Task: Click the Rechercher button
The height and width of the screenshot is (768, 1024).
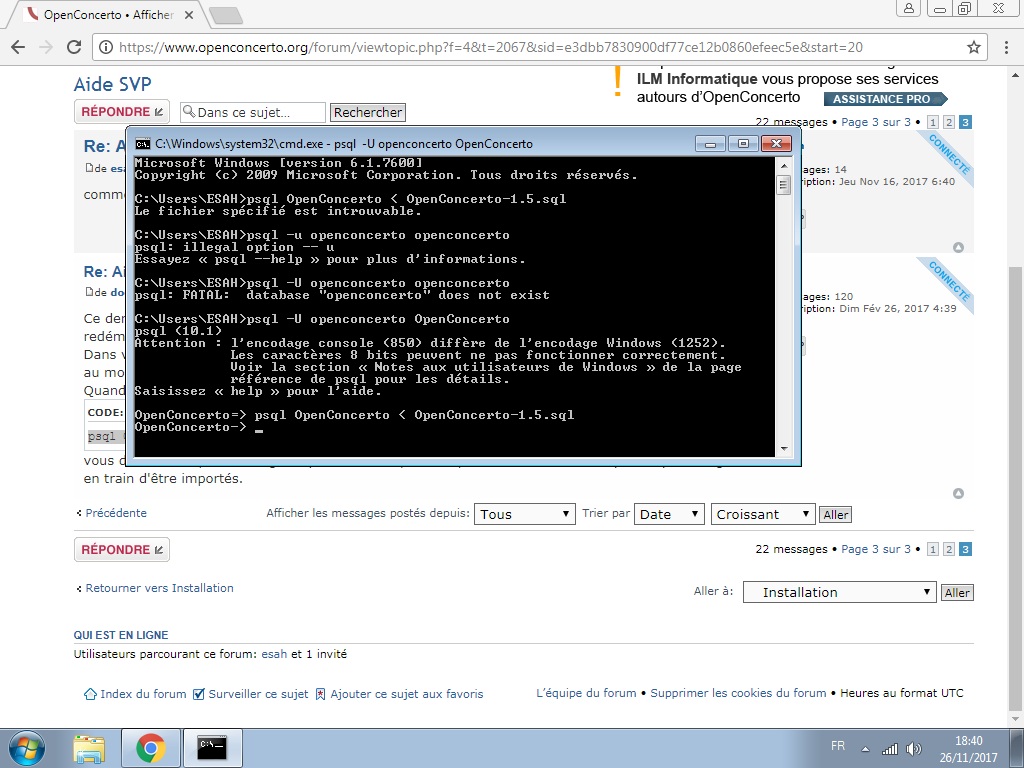Action: point(368,112)
